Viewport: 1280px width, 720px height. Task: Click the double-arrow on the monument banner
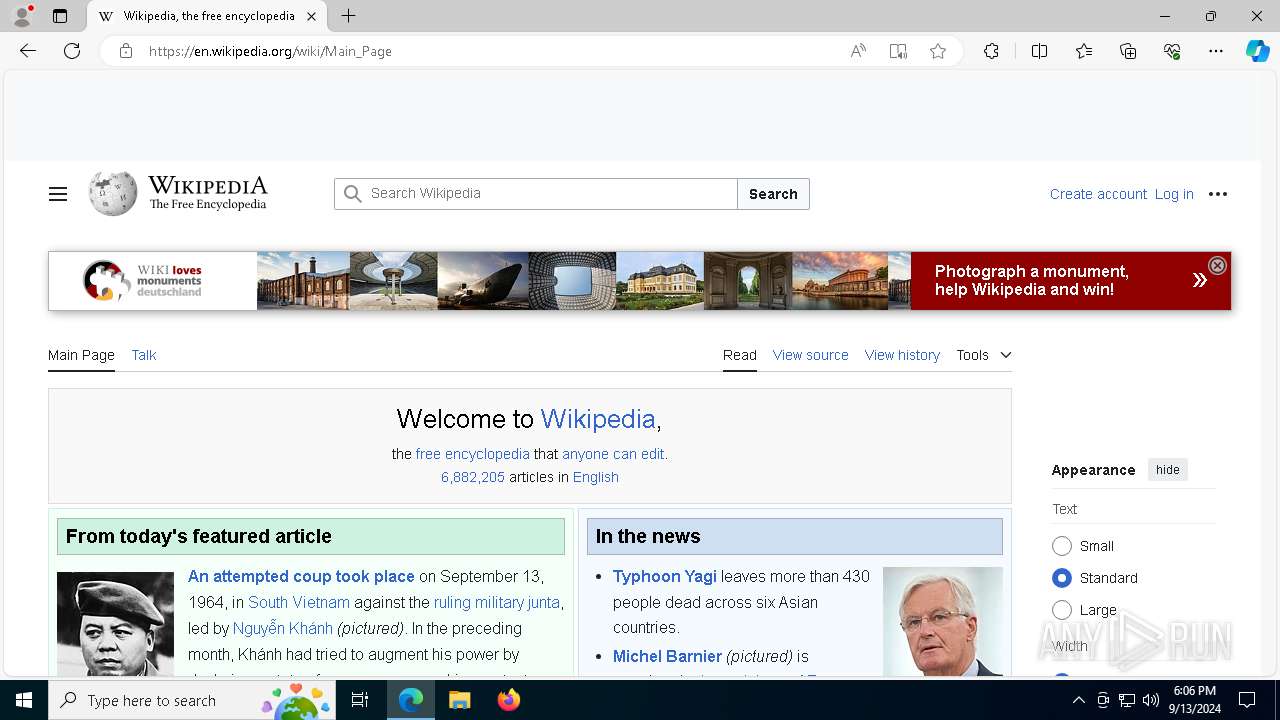coord(1199,281)
